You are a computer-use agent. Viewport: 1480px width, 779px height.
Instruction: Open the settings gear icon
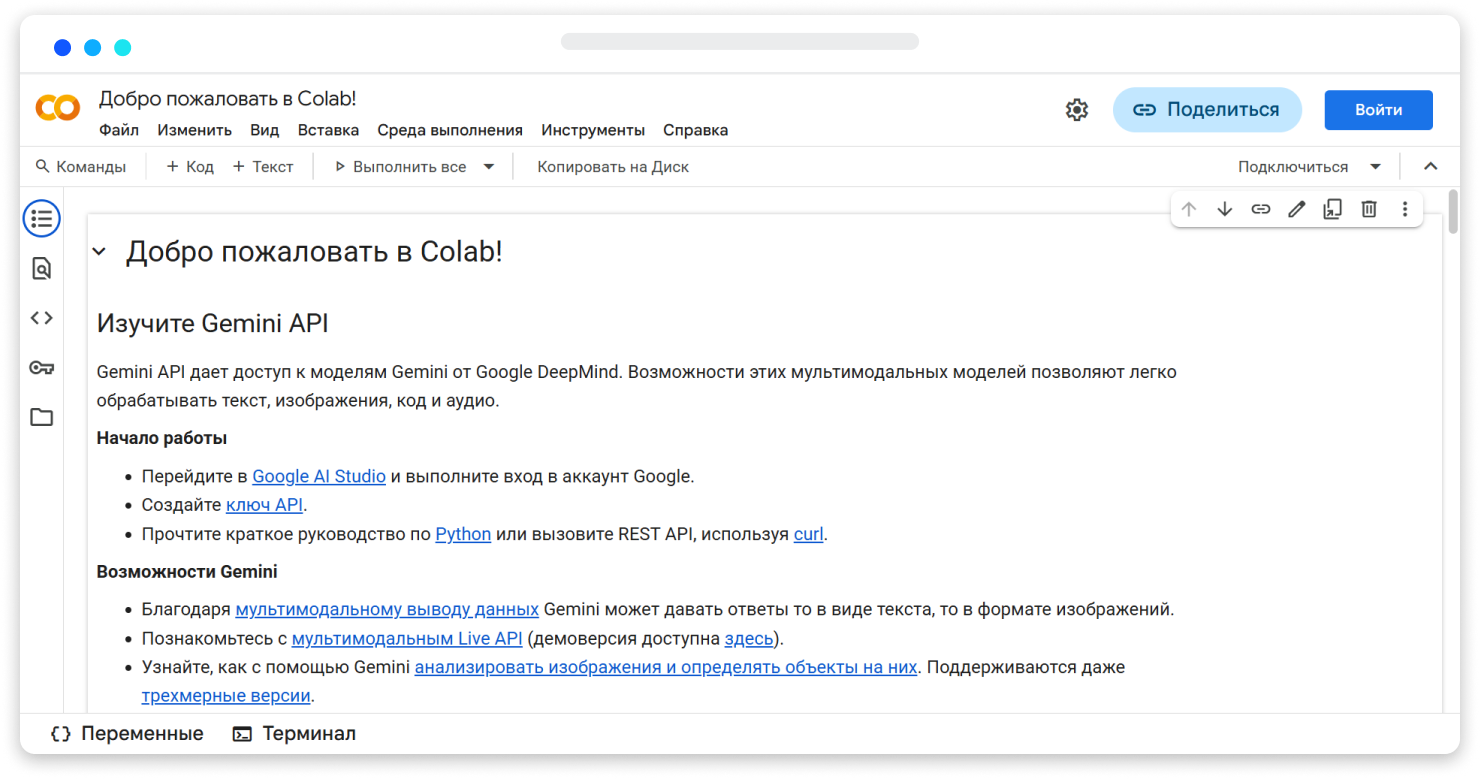(x=1077, y=110)
